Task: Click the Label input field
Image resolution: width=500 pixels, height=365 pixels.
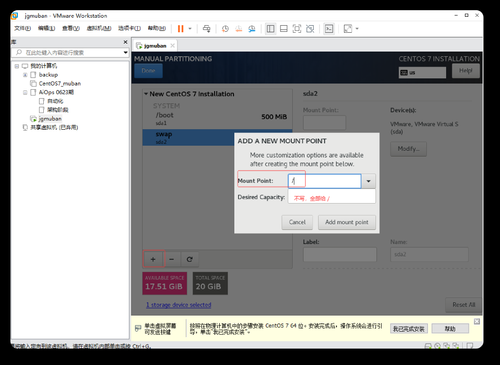Action: coord(340,254)
